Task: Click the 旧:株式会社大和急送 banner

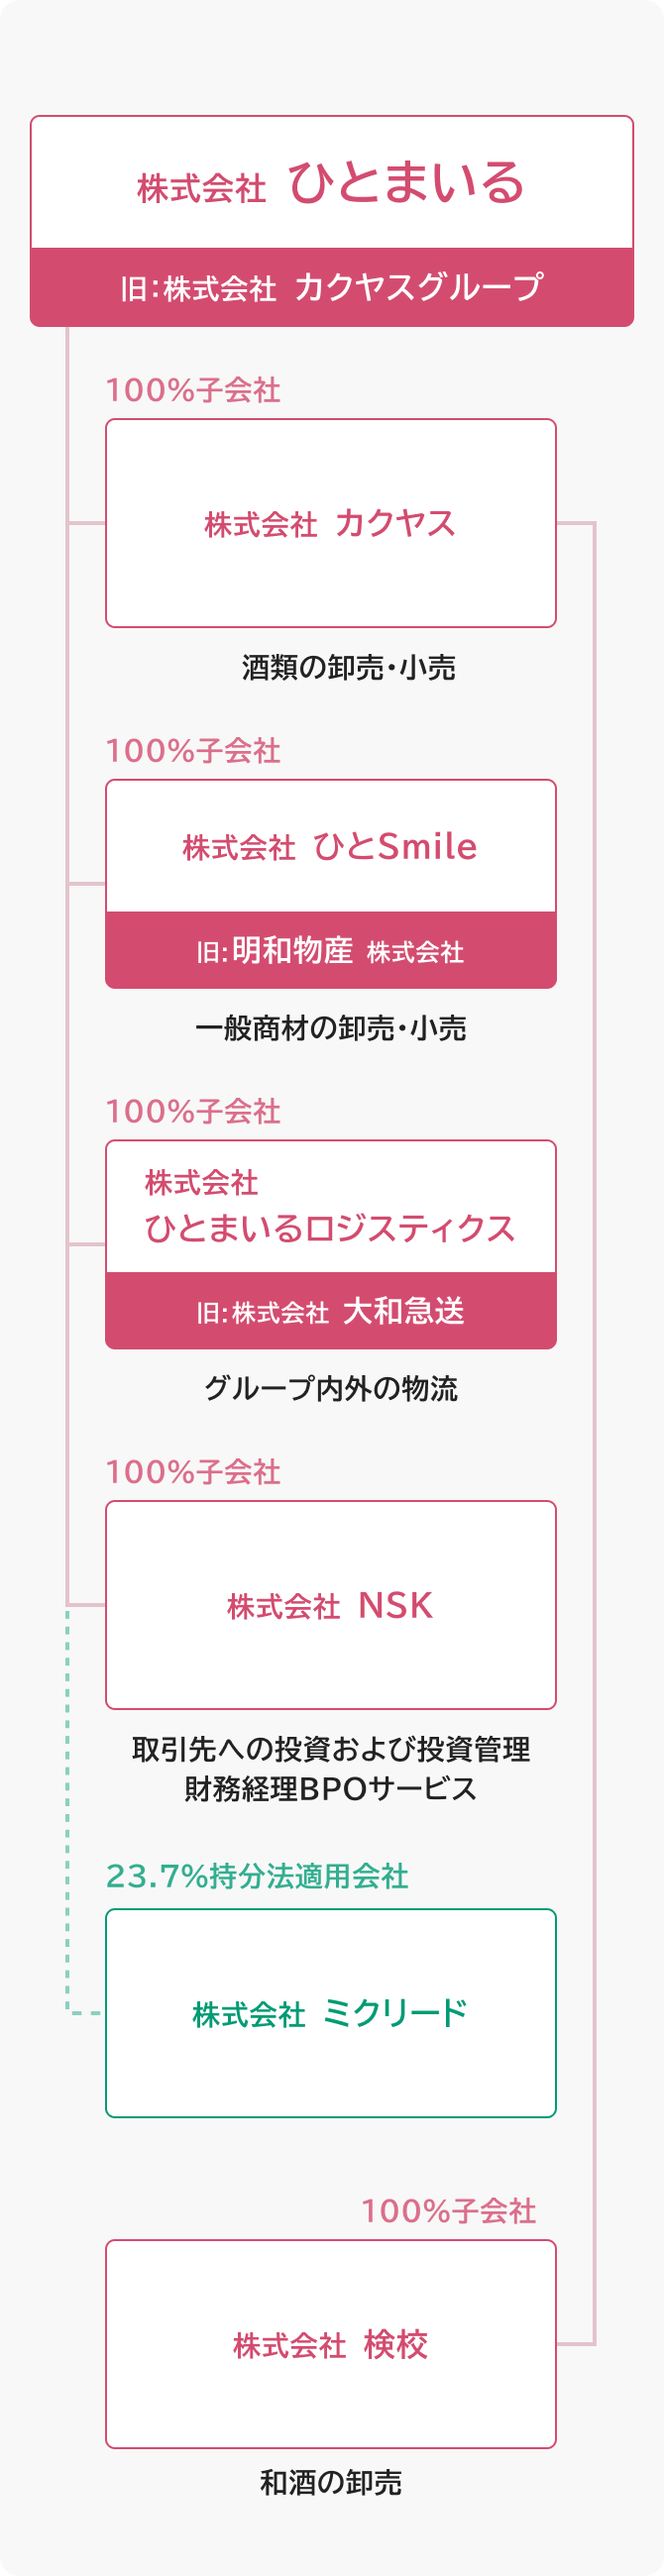Action: [x=331, y=1311]
